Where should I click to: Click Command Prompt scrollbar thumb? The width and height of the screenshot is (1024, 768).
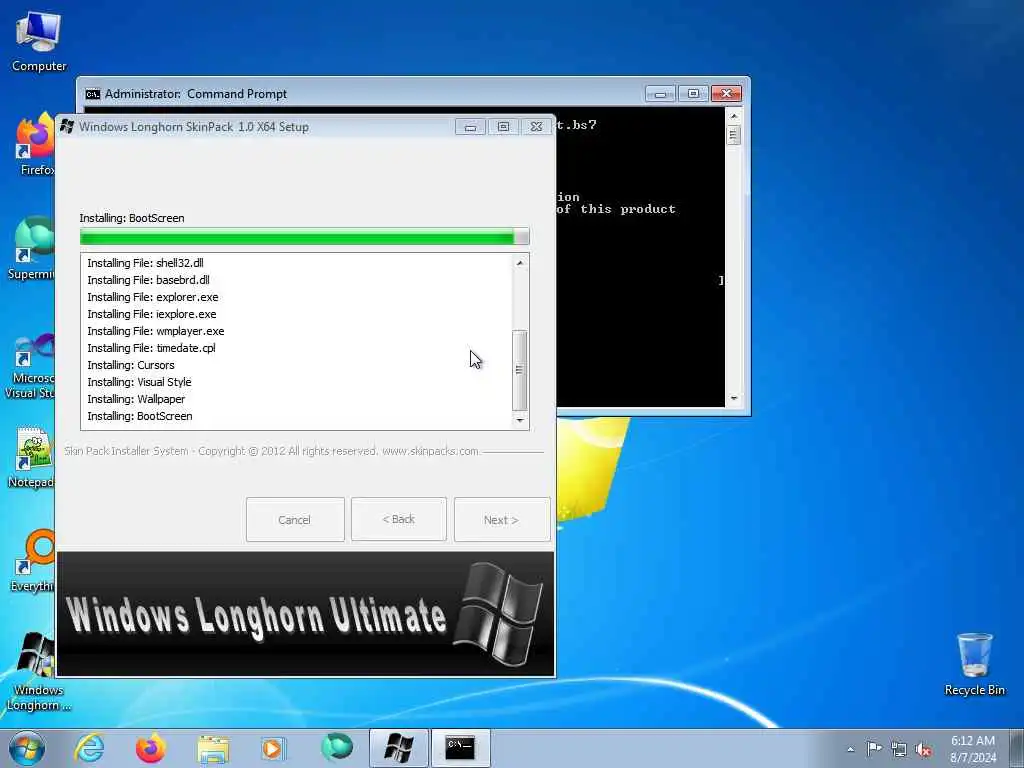point(733,135)
